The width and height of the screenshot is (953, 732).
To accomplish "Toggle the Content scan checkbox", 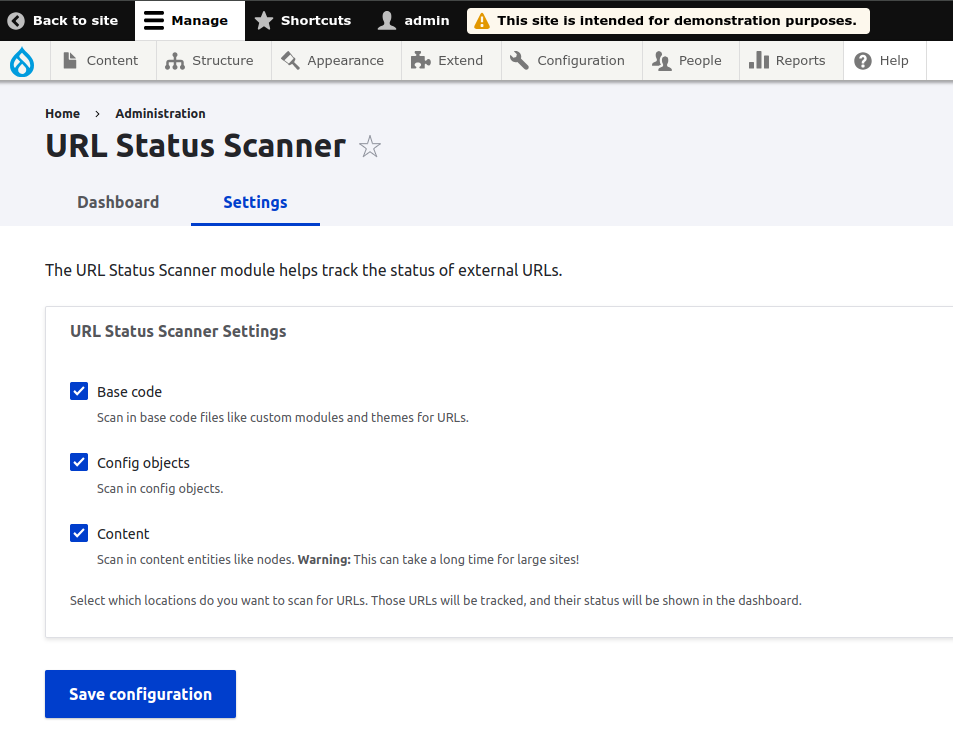I will pyautogui.click(x=79, y=533).
